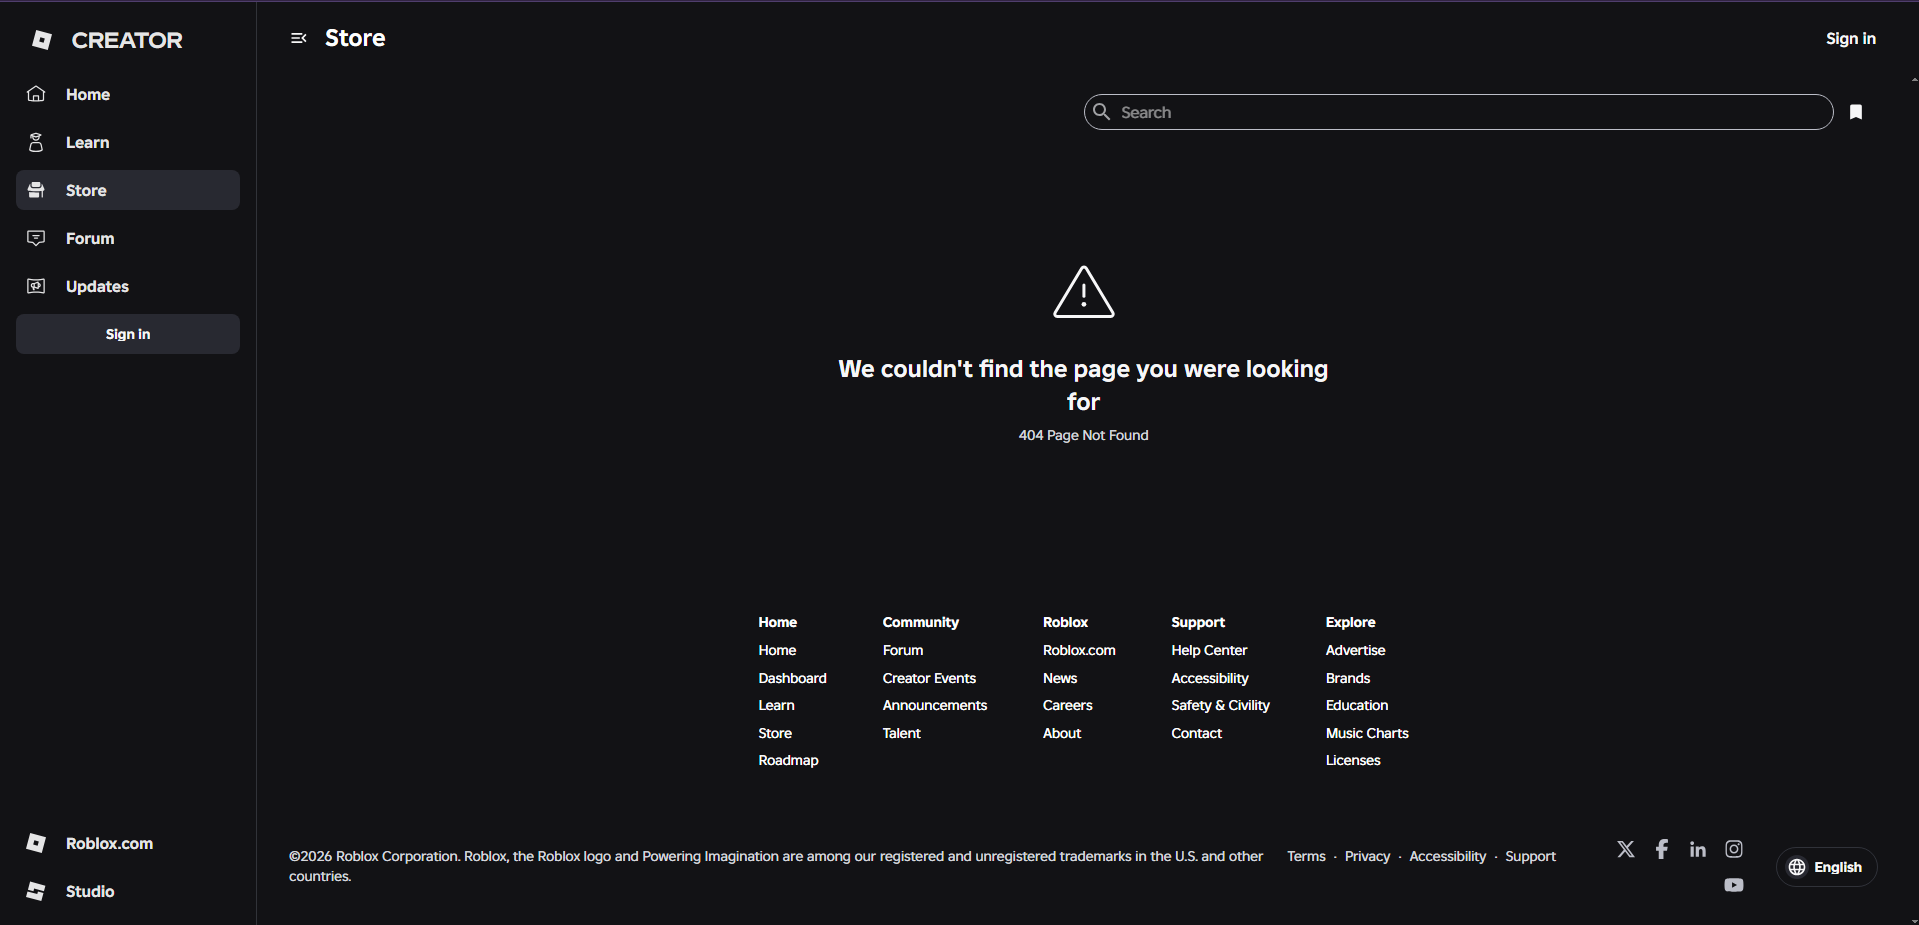1919x925 pixels.
Task: Open the footer Safety & Civility link
Action: pos(1220,705)
